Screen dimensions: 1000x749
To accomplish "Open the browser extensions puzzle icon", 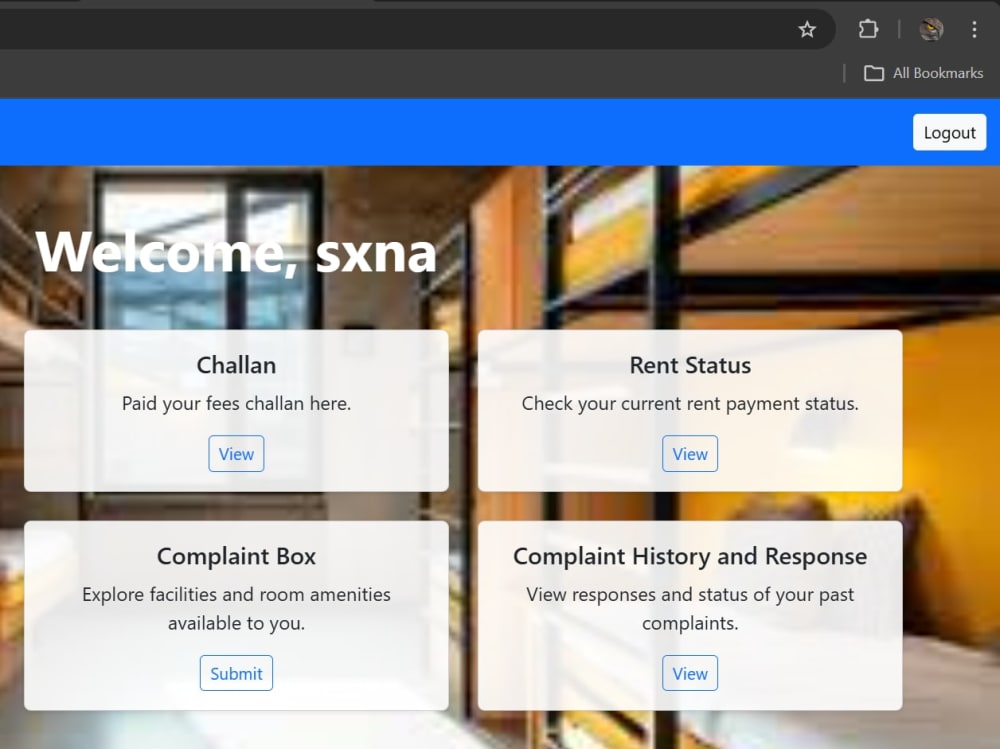I will coord(868,29).
